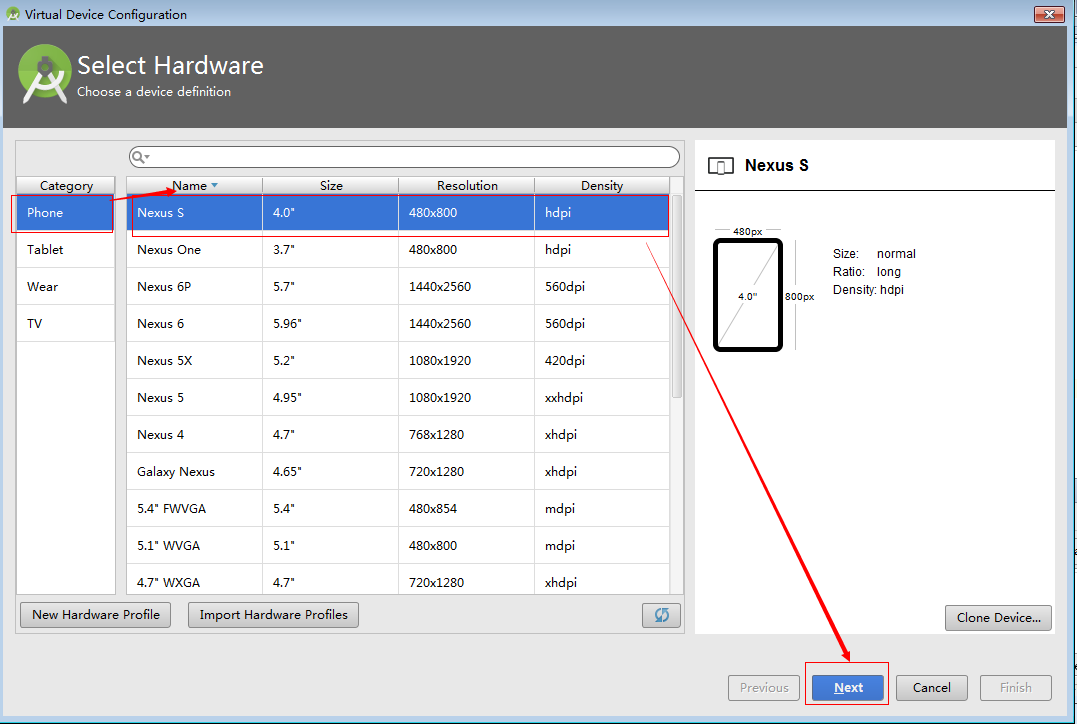
Task: Select the TV category
Action: tap(65, 324)
